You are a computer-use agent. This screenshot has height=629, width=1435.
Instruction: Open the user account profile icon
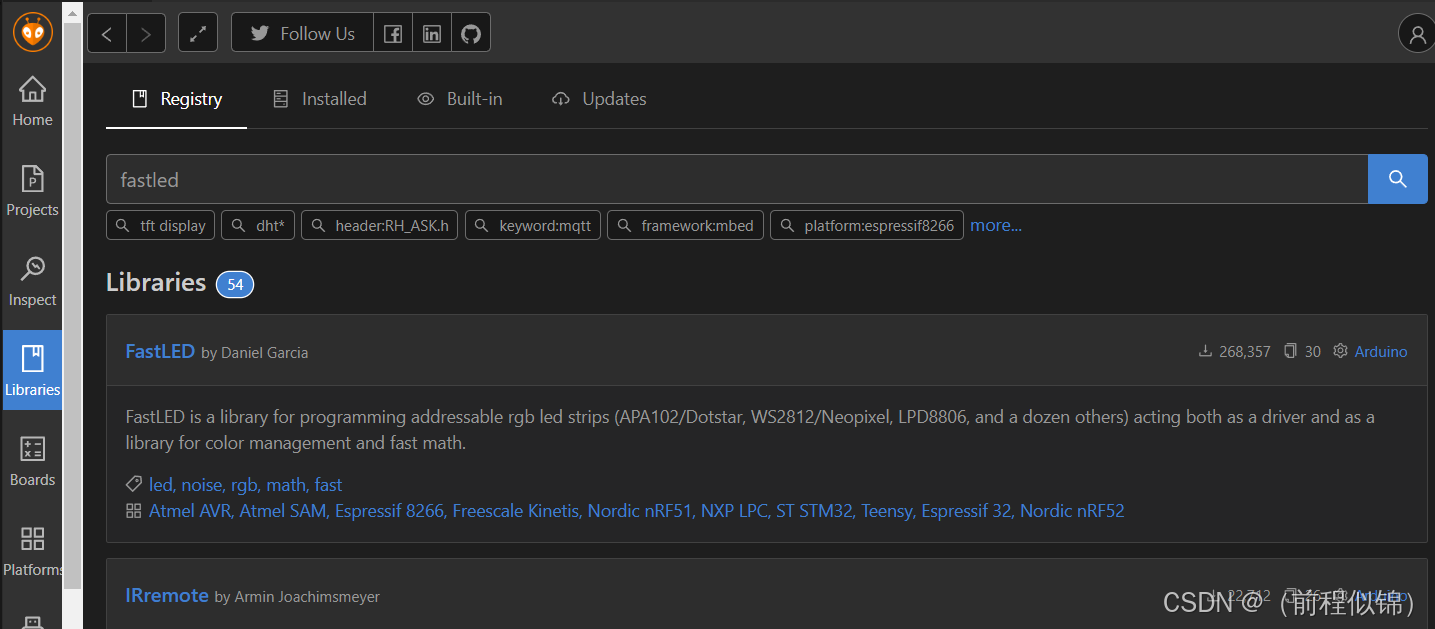click(x=1416, y=34)
